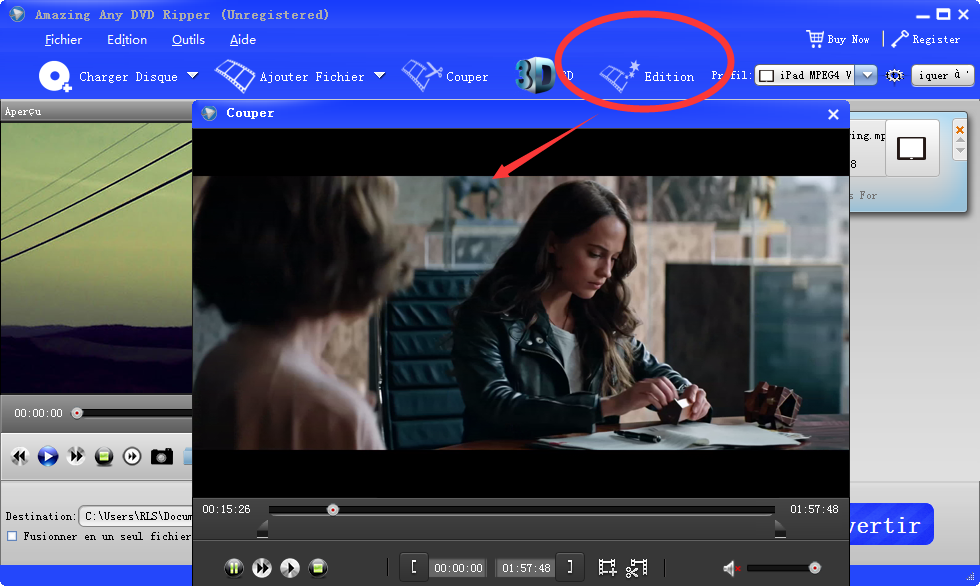Close the Couper dialog
This screenshot has width=980, height=586.
click(x=833, y=114)
